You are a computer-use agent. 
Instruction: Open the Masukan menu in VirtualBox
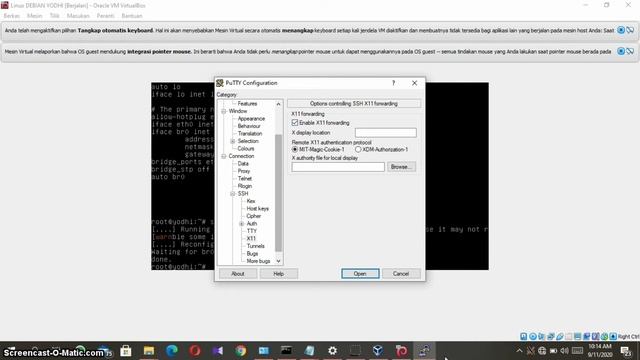pyautogui.click(x=78, y=16)
